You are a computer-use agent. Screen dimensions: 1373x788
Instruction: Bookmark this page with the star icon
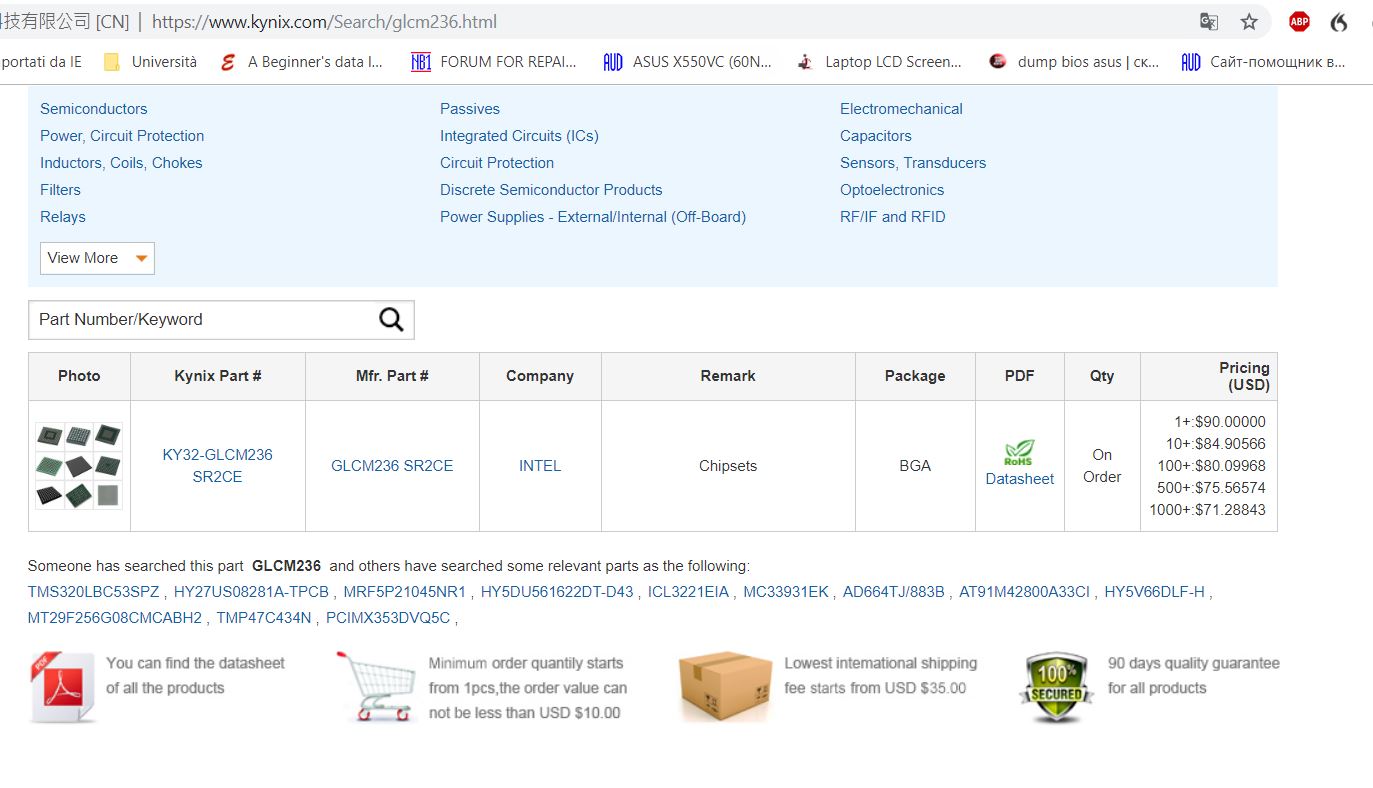[x=1249, y=22]
